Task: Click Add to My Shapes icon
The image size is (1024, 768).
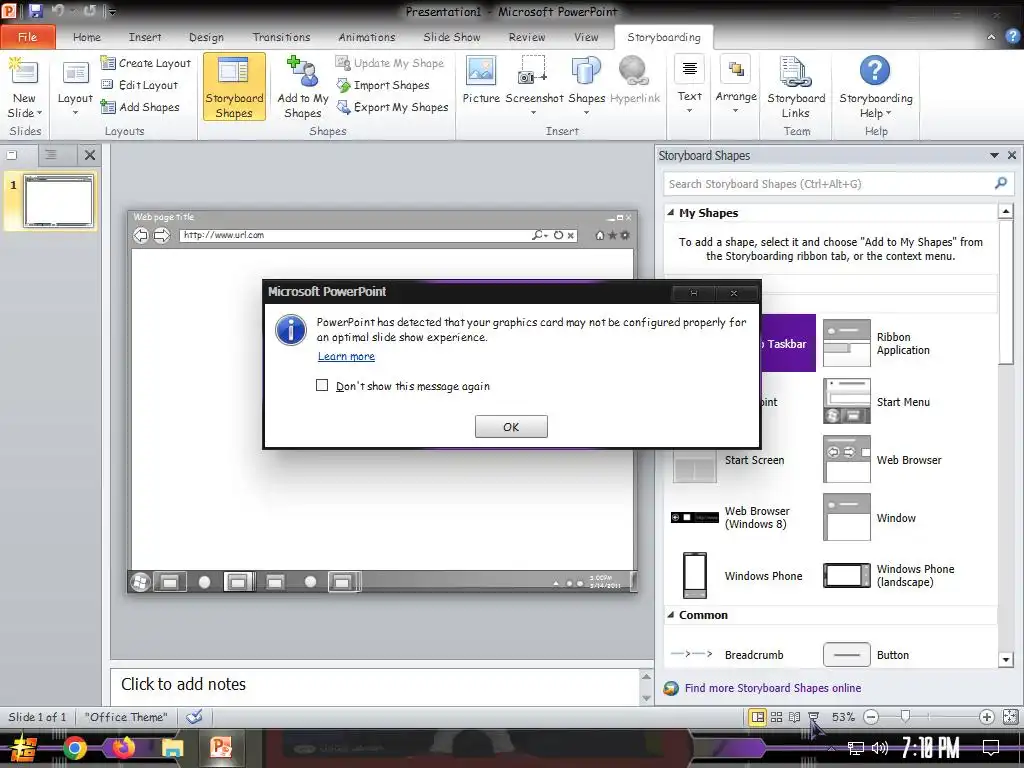Action: click(302, 71)
